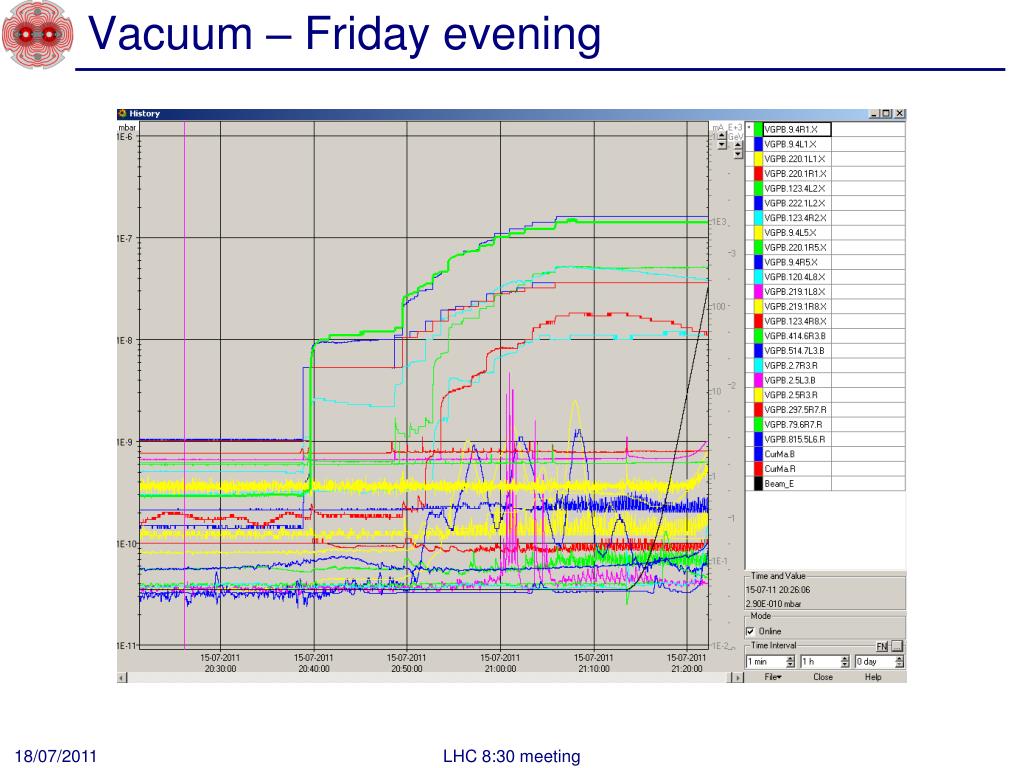Image resolution: width=1024 pixels, height=768 pixels.
Task: Click the timestamp 15-07-11 20:26:06
Action: pyautogui.click(x=778, y=590)
